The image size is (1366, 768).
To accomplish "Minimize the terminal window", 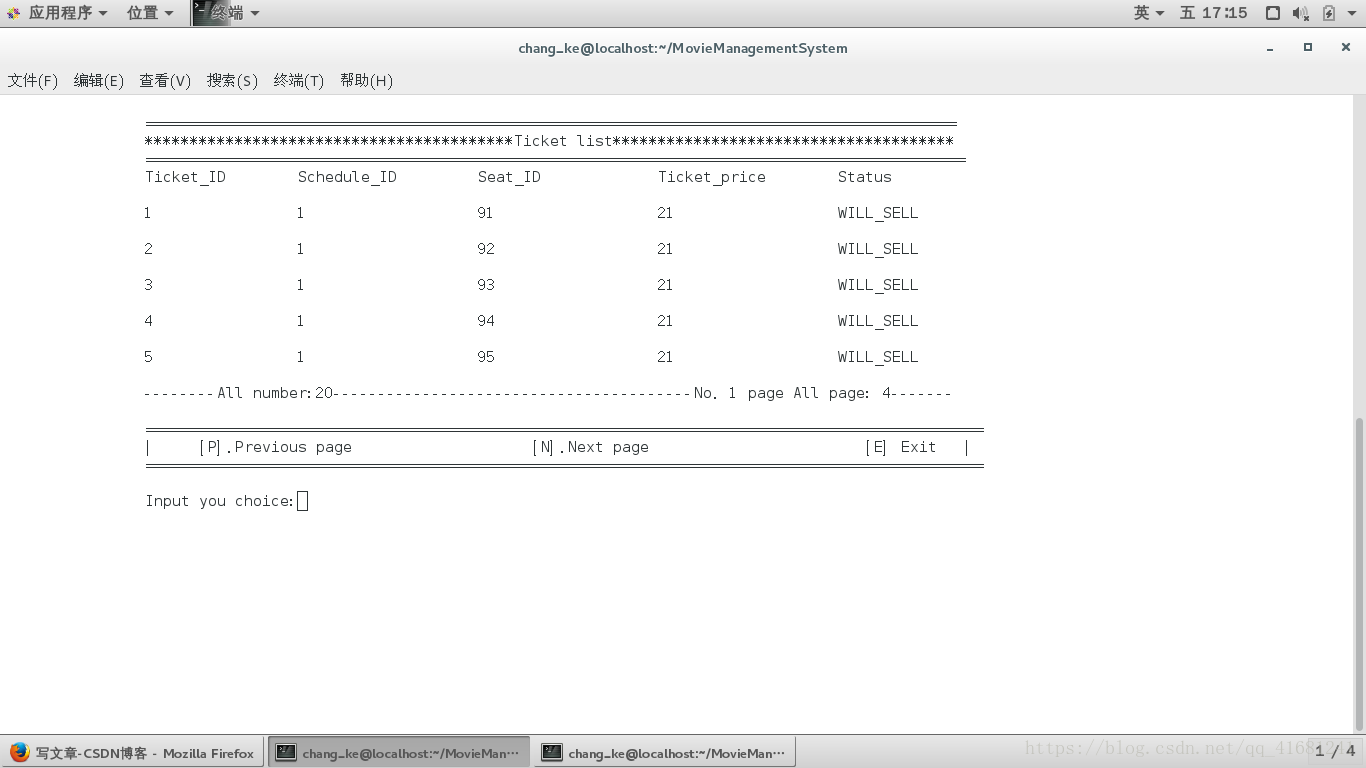I will 1270,48.
